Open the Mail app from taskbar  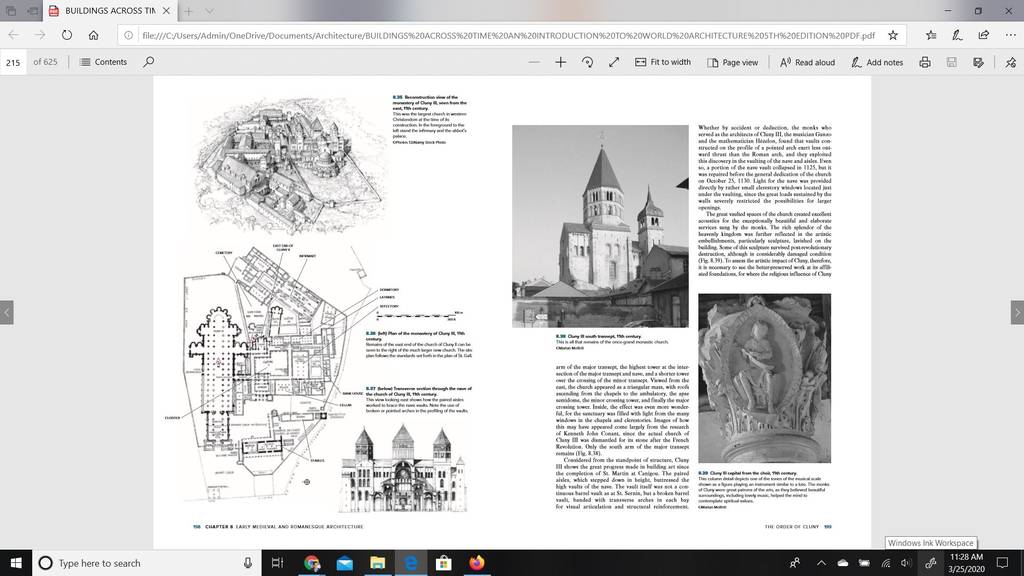[345, 563]
